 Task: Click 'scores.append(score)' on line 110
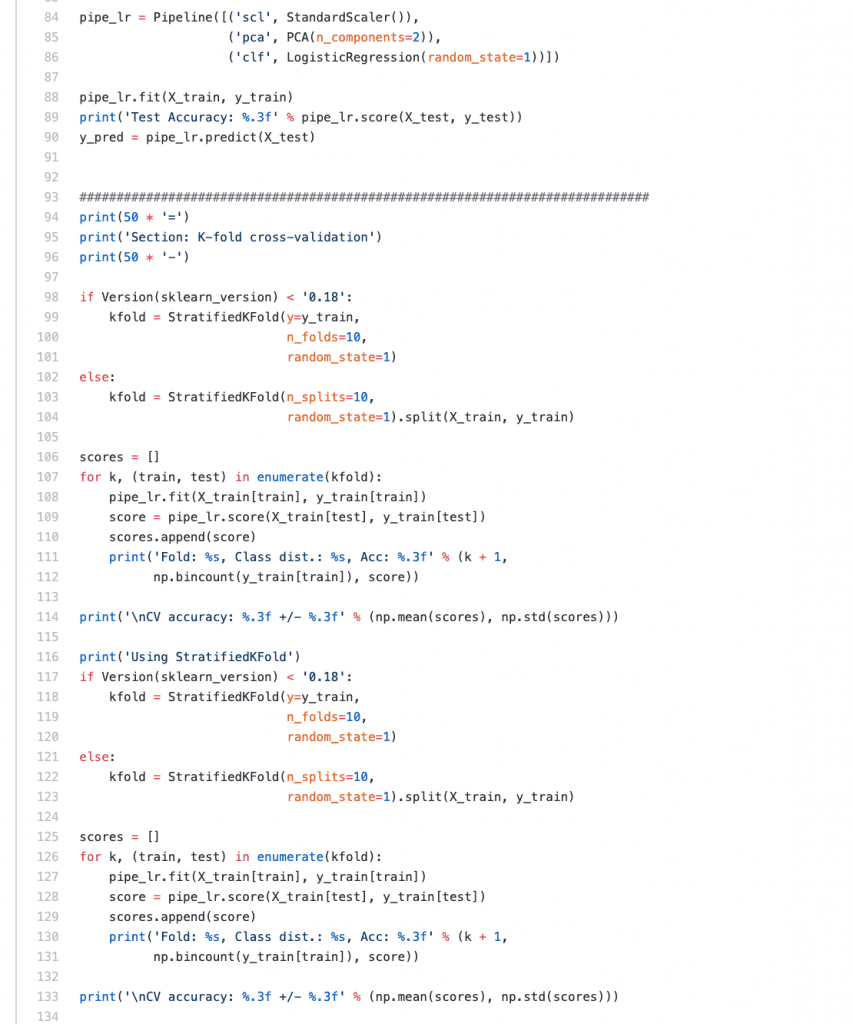click(182, 537)
